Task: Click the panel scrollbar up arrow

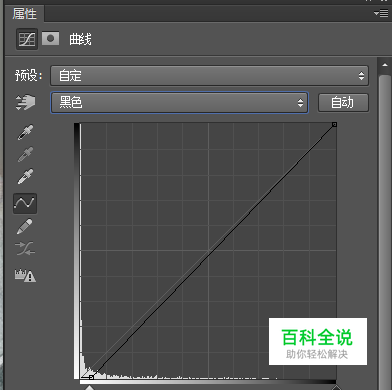Action: (x=385, y=65)
